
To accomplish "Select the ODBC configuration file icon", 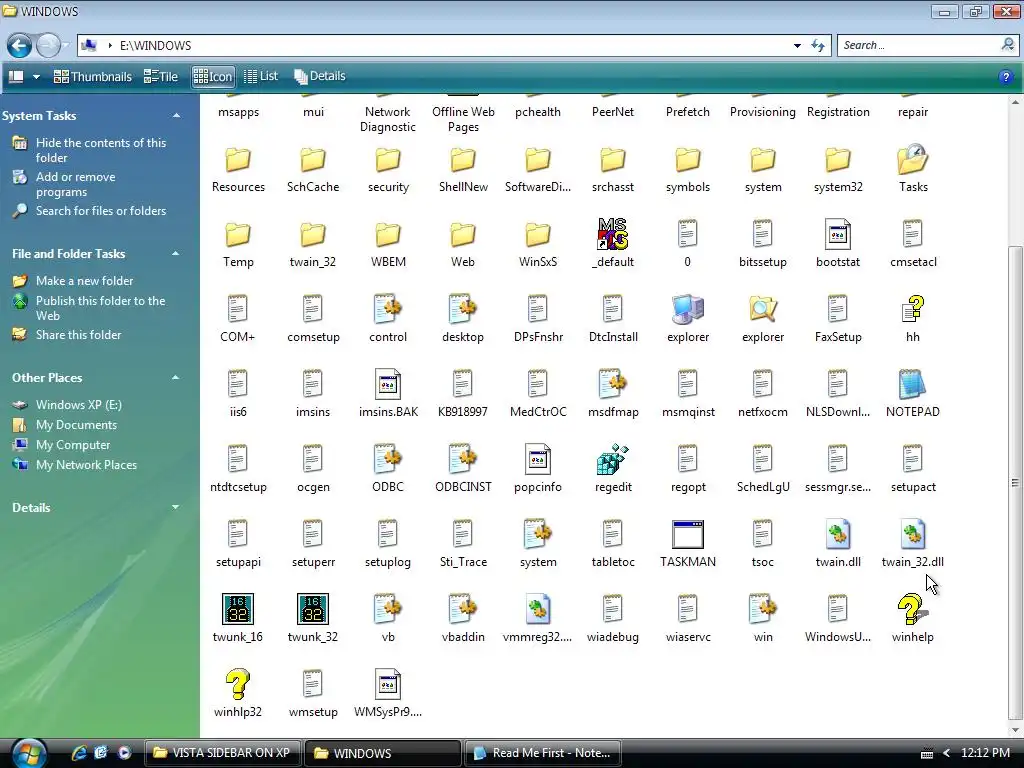I will (388, 460).
